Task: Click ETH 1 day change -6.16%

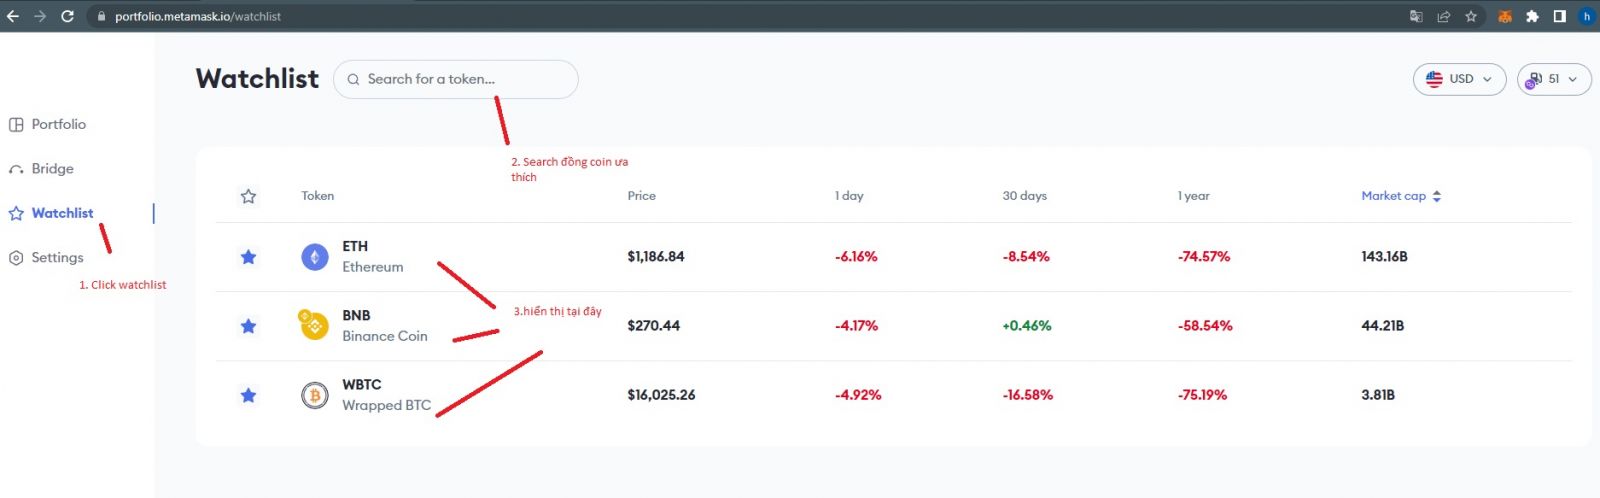Action: click(x=856, y=257)
